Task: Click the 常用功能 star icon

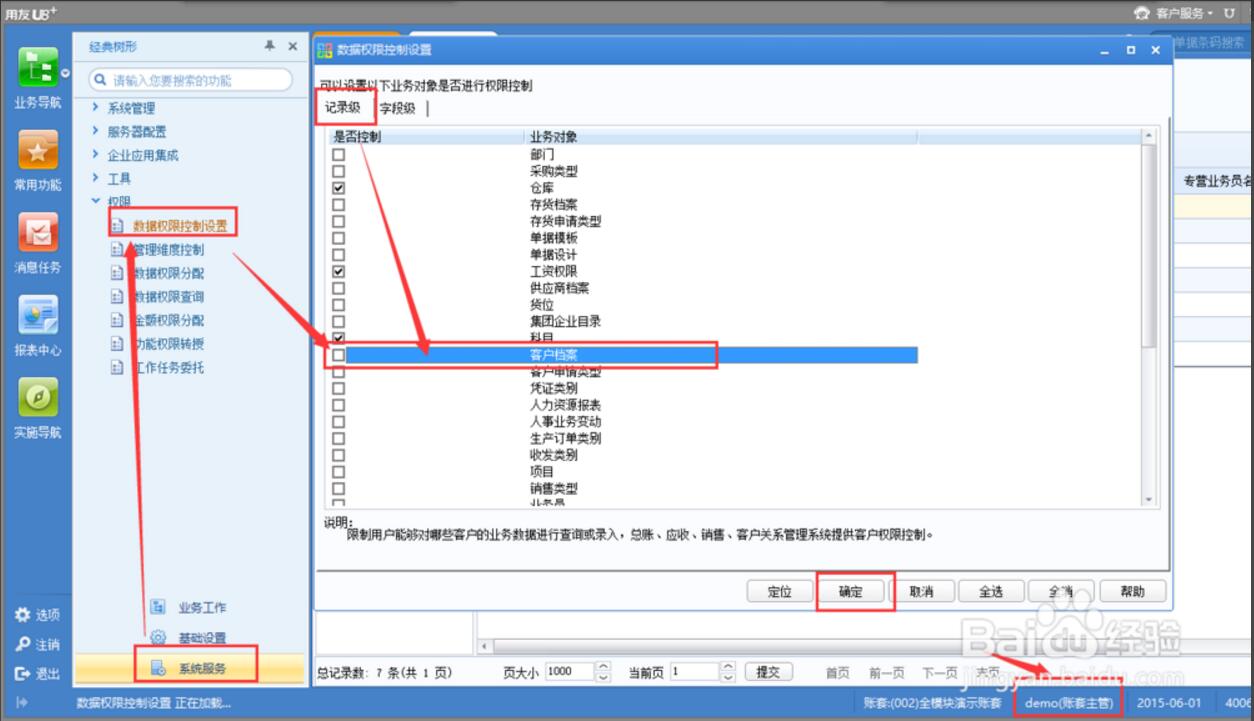Action: [x=38, y=151]
